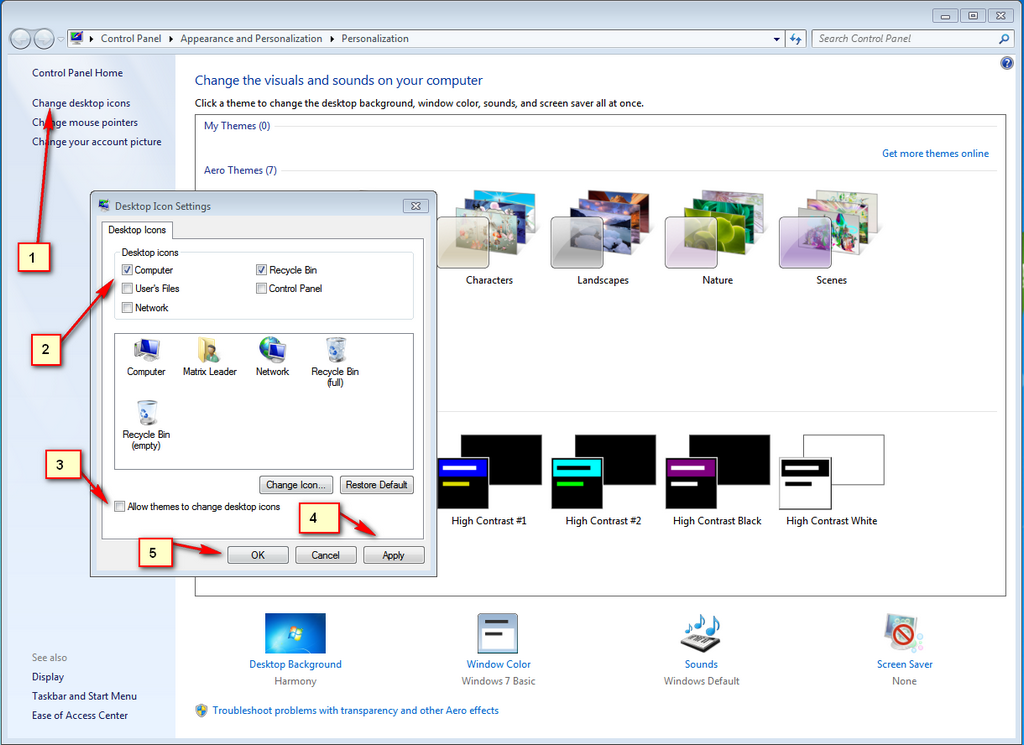
Task: Click the help question mark icon
Action: (x=1006, y=63)
